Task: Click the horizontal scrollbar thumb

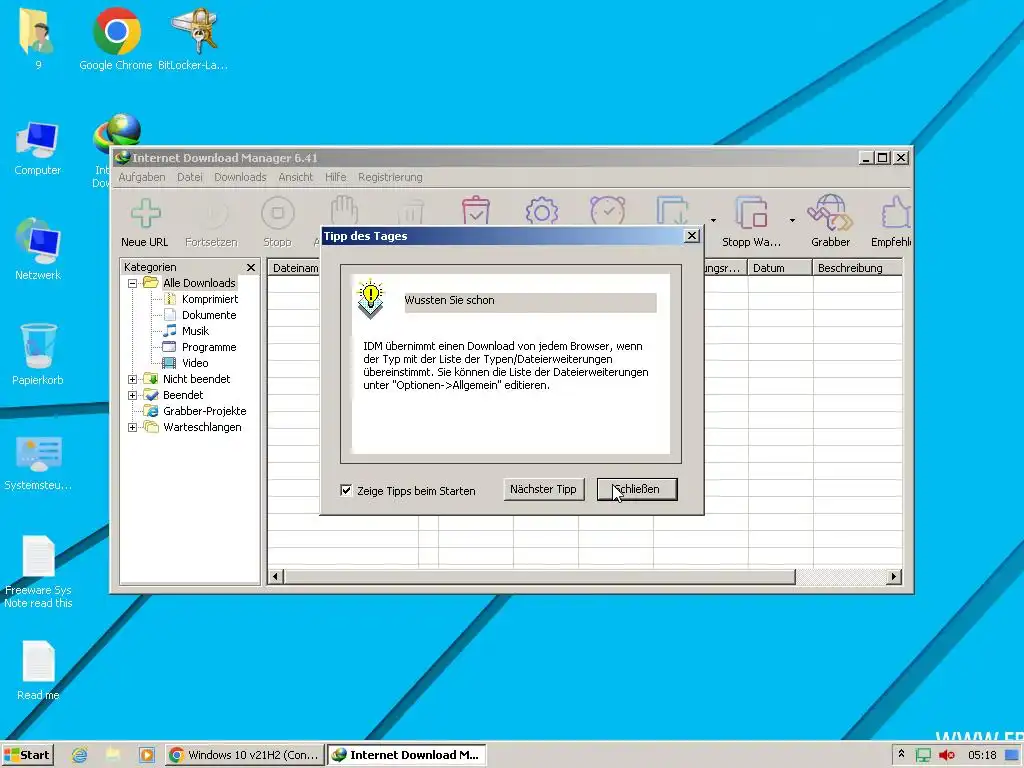Action: point(539,577)
